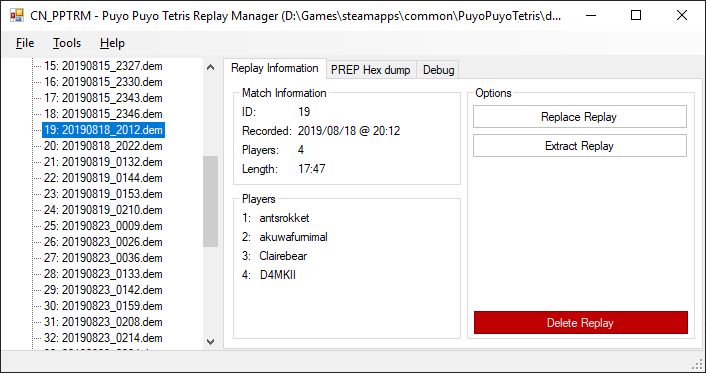Click the replay list scroll up arrow
This screenshot has height=373, width=706.
coord(210,68)
